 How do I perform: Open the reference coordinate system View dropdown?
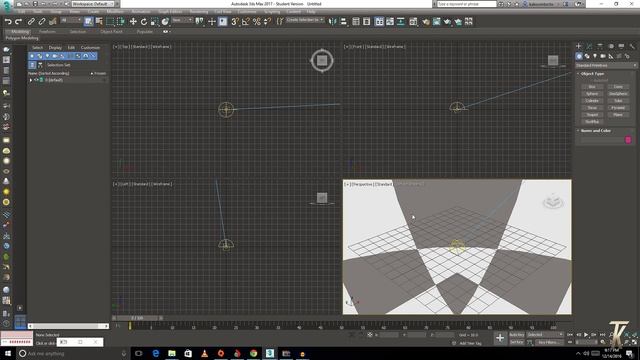tap(182, 20)
